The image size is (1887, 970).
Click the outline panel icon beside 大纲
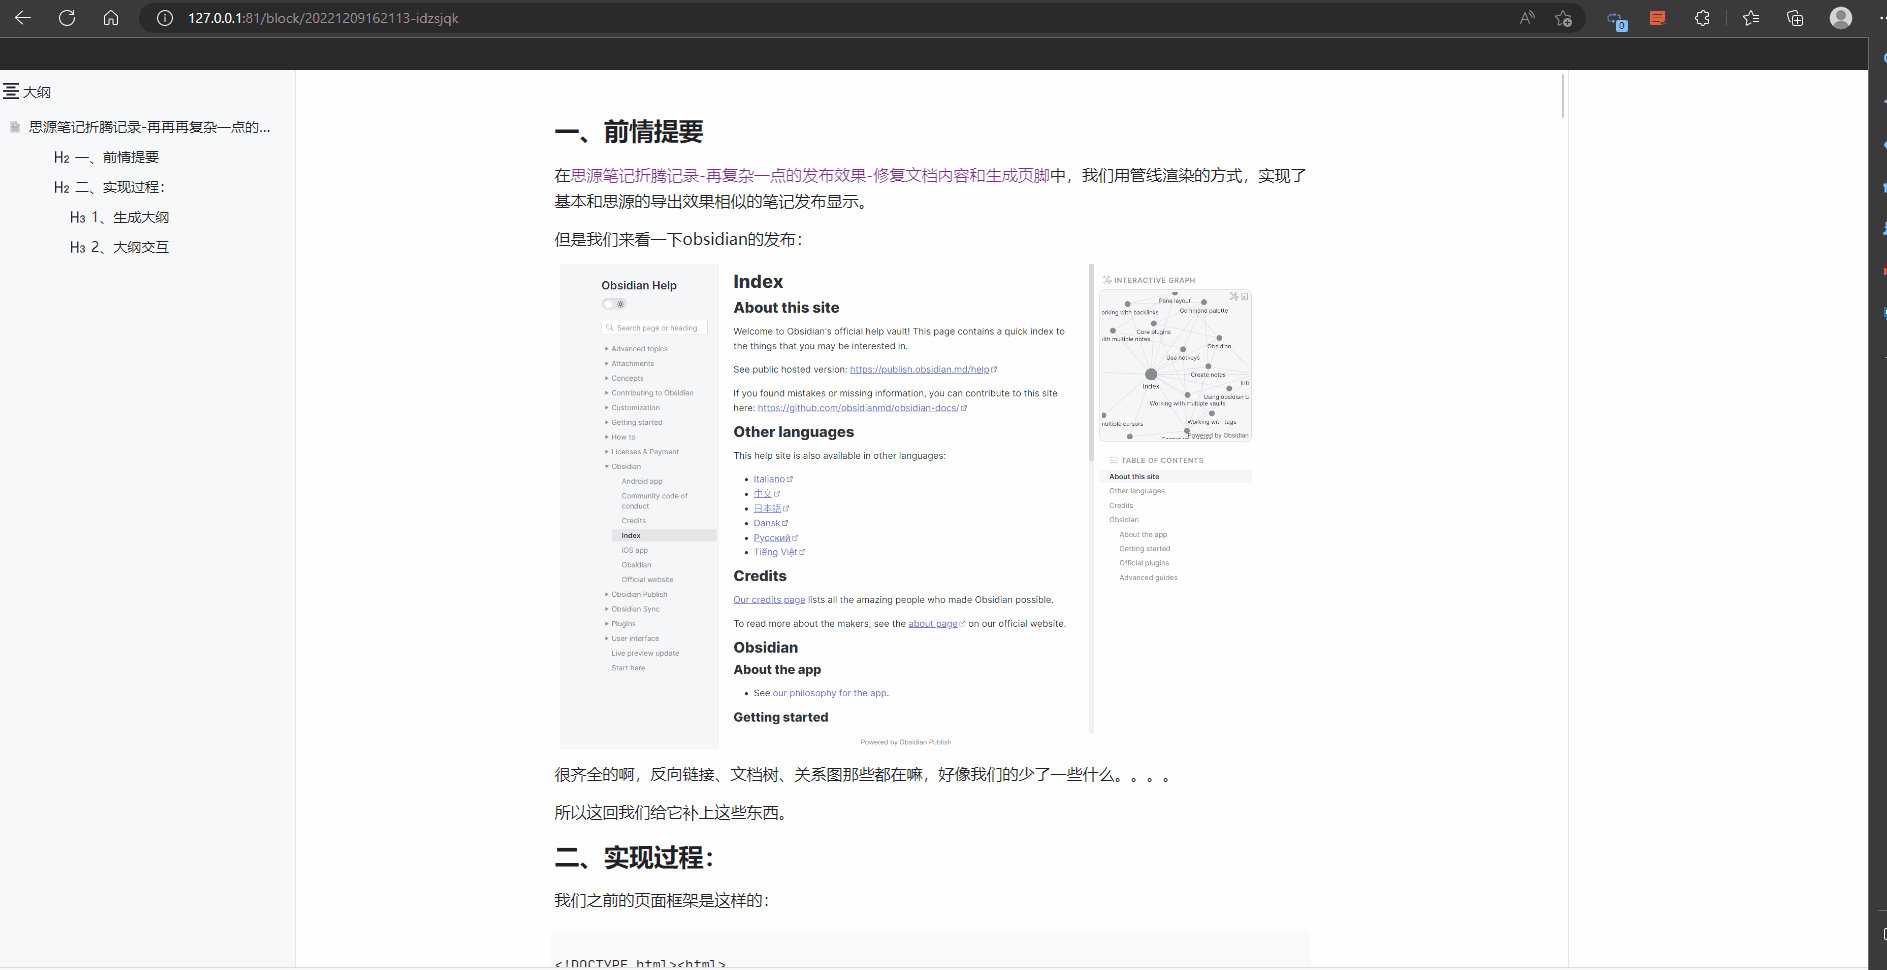tap(12, 90)
